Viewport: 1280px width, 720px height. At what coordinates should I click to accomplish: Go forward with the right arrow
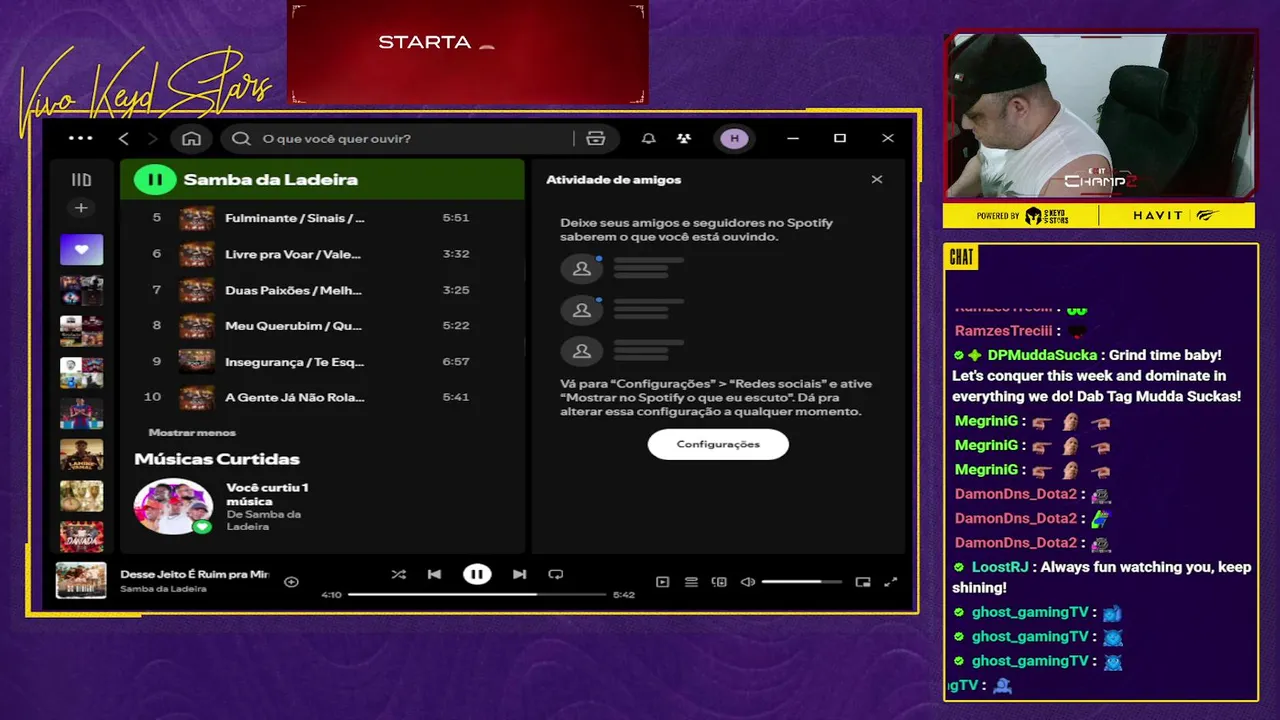[152, 138]
